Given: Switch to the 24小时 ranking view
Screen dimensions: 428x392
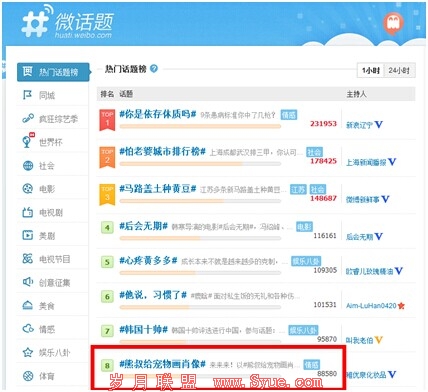Looking at the screenshot, I should coord(399,71).
